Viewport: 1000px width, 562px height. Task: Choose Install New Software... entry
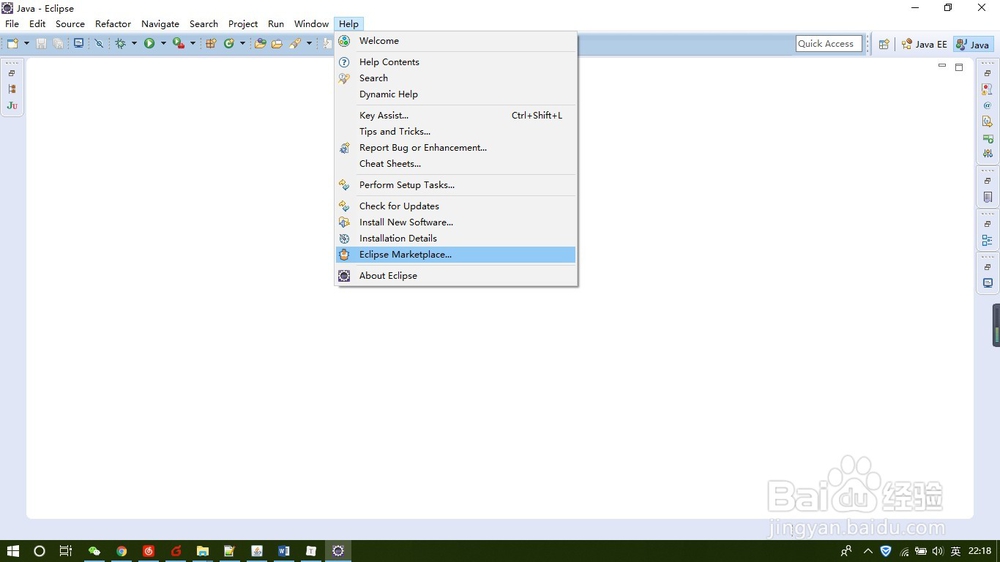(x=456, y=222)
